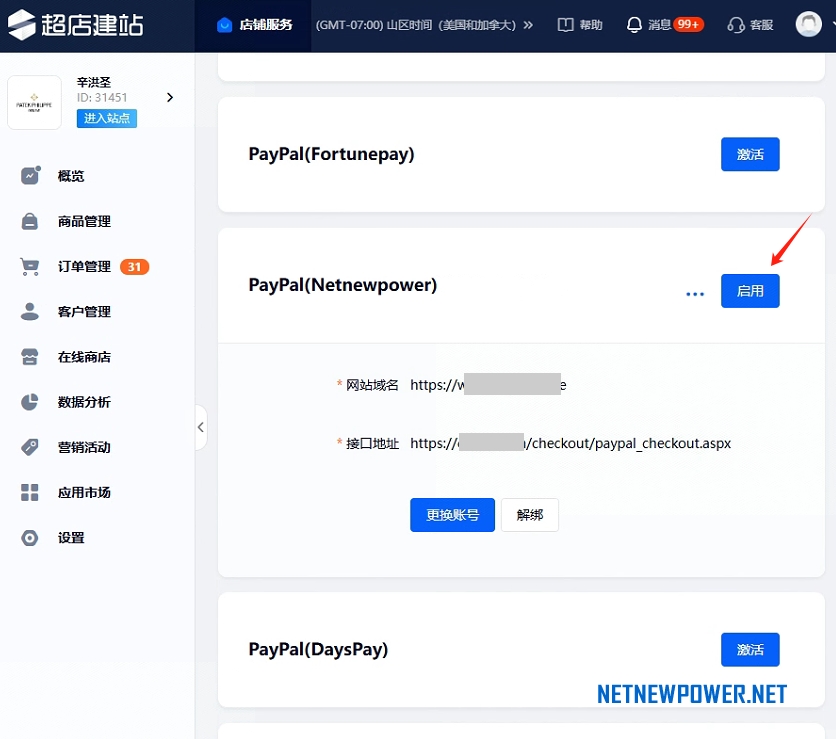Collapse the left sidebar panel
This screenshot has height=739, width=836.
(x=201, y=427)
